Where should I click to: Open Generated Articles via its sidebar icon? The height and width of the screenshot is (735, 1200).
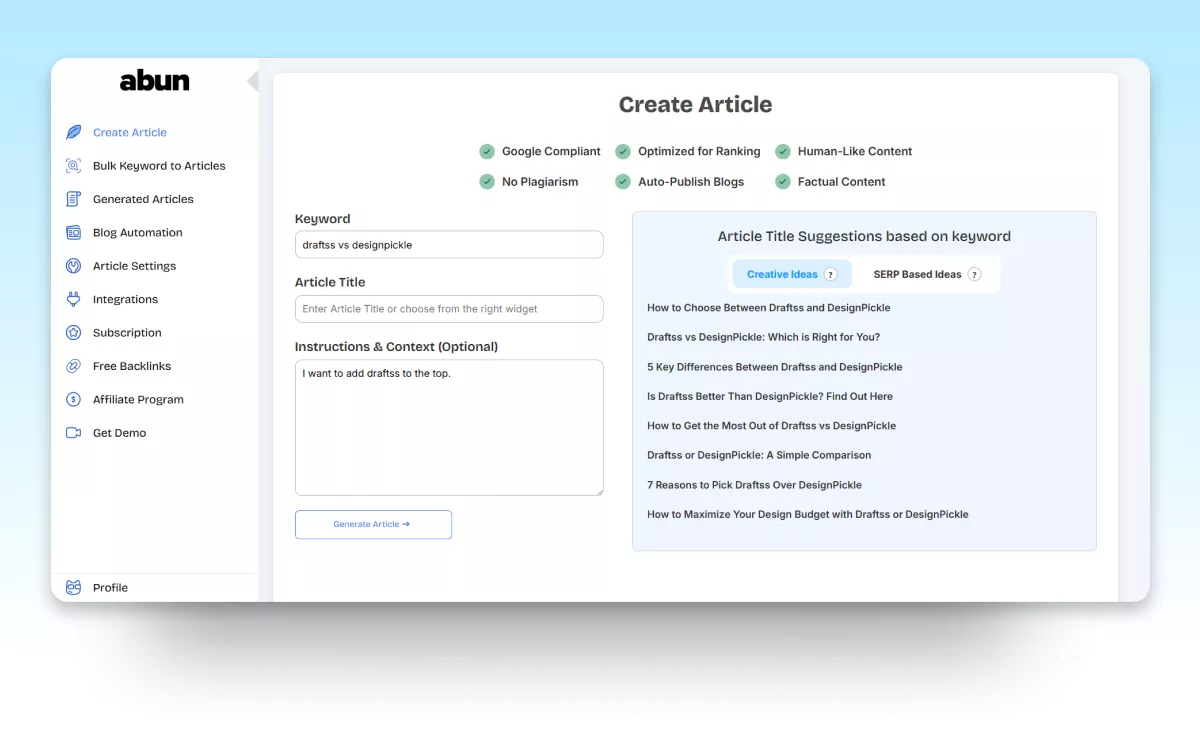[x=73, y=199]
